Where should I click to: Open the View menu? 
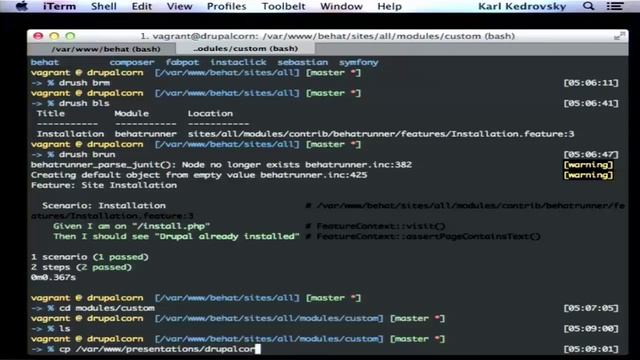coord(179,7)
